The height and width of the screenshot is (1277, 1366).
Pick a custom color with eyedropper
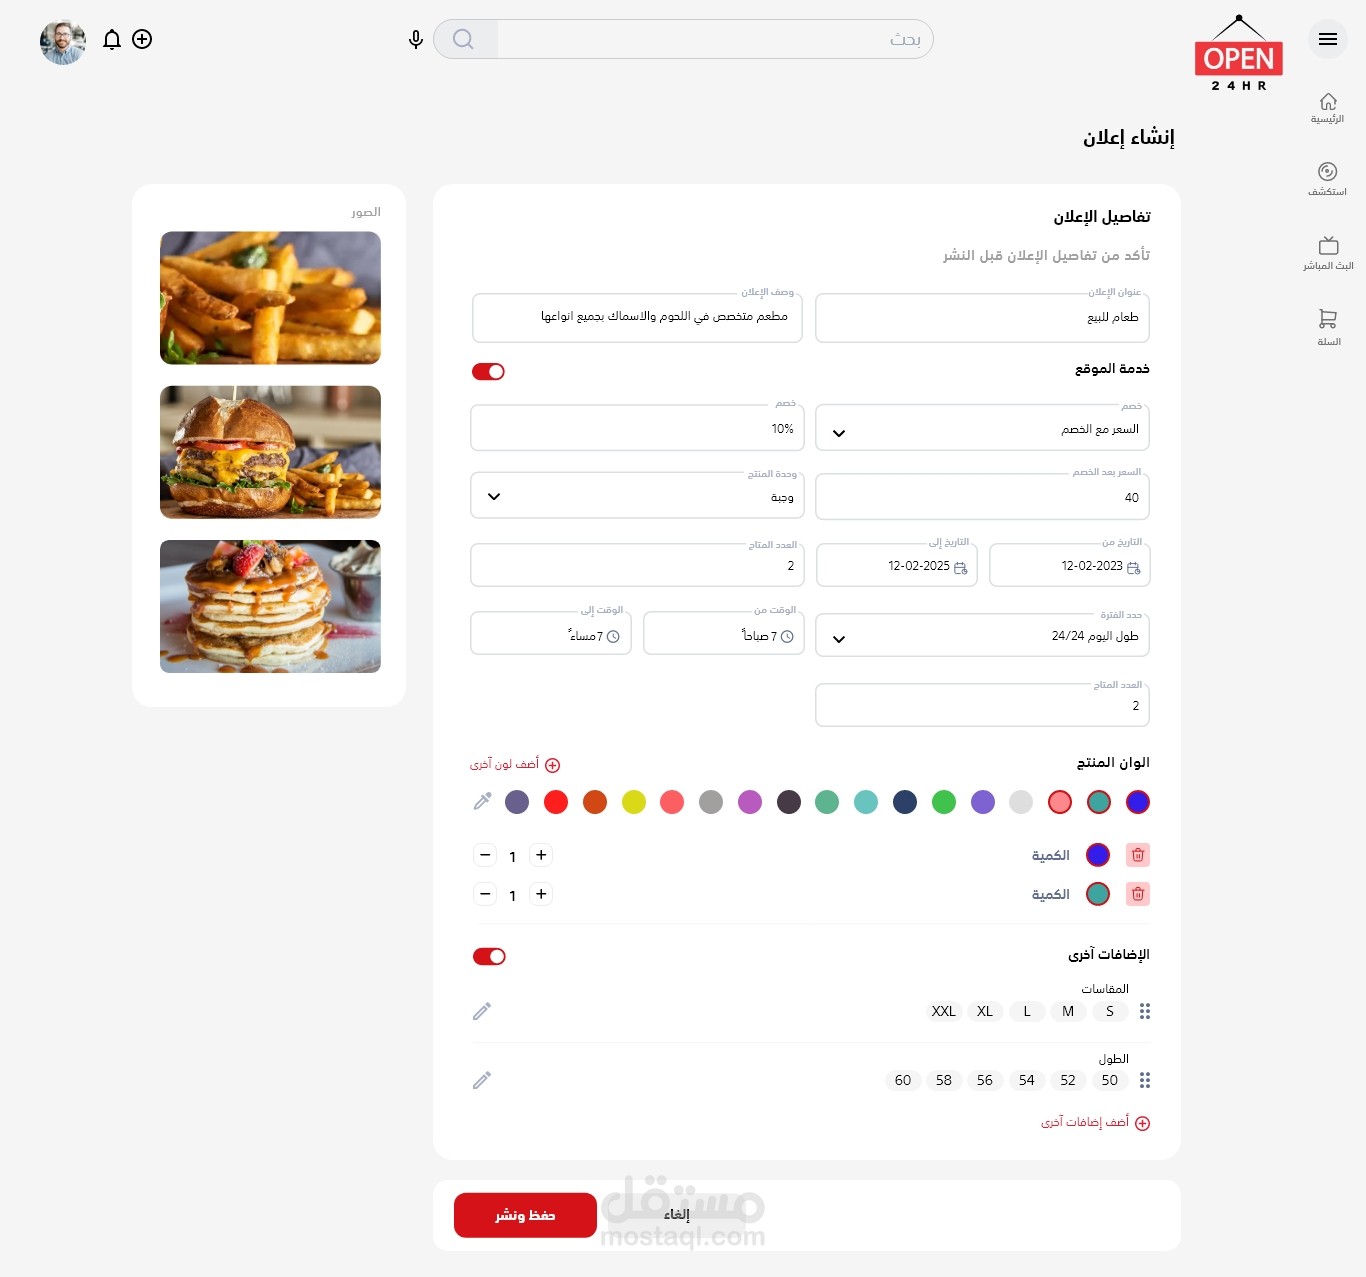click(x=482, y=801)
